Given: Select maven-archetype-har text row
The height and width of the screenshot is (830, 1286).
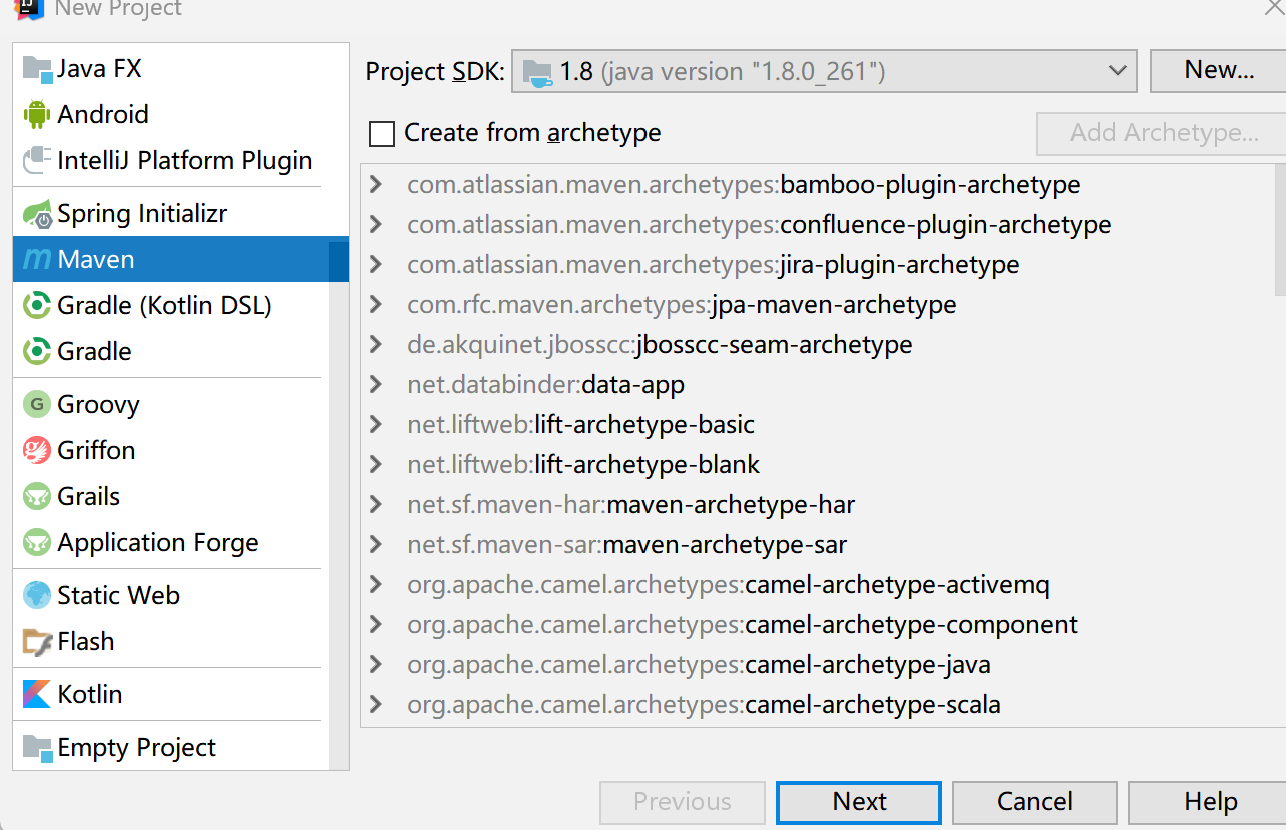Looking at the screenshot, I should click(x=631, y=505).
